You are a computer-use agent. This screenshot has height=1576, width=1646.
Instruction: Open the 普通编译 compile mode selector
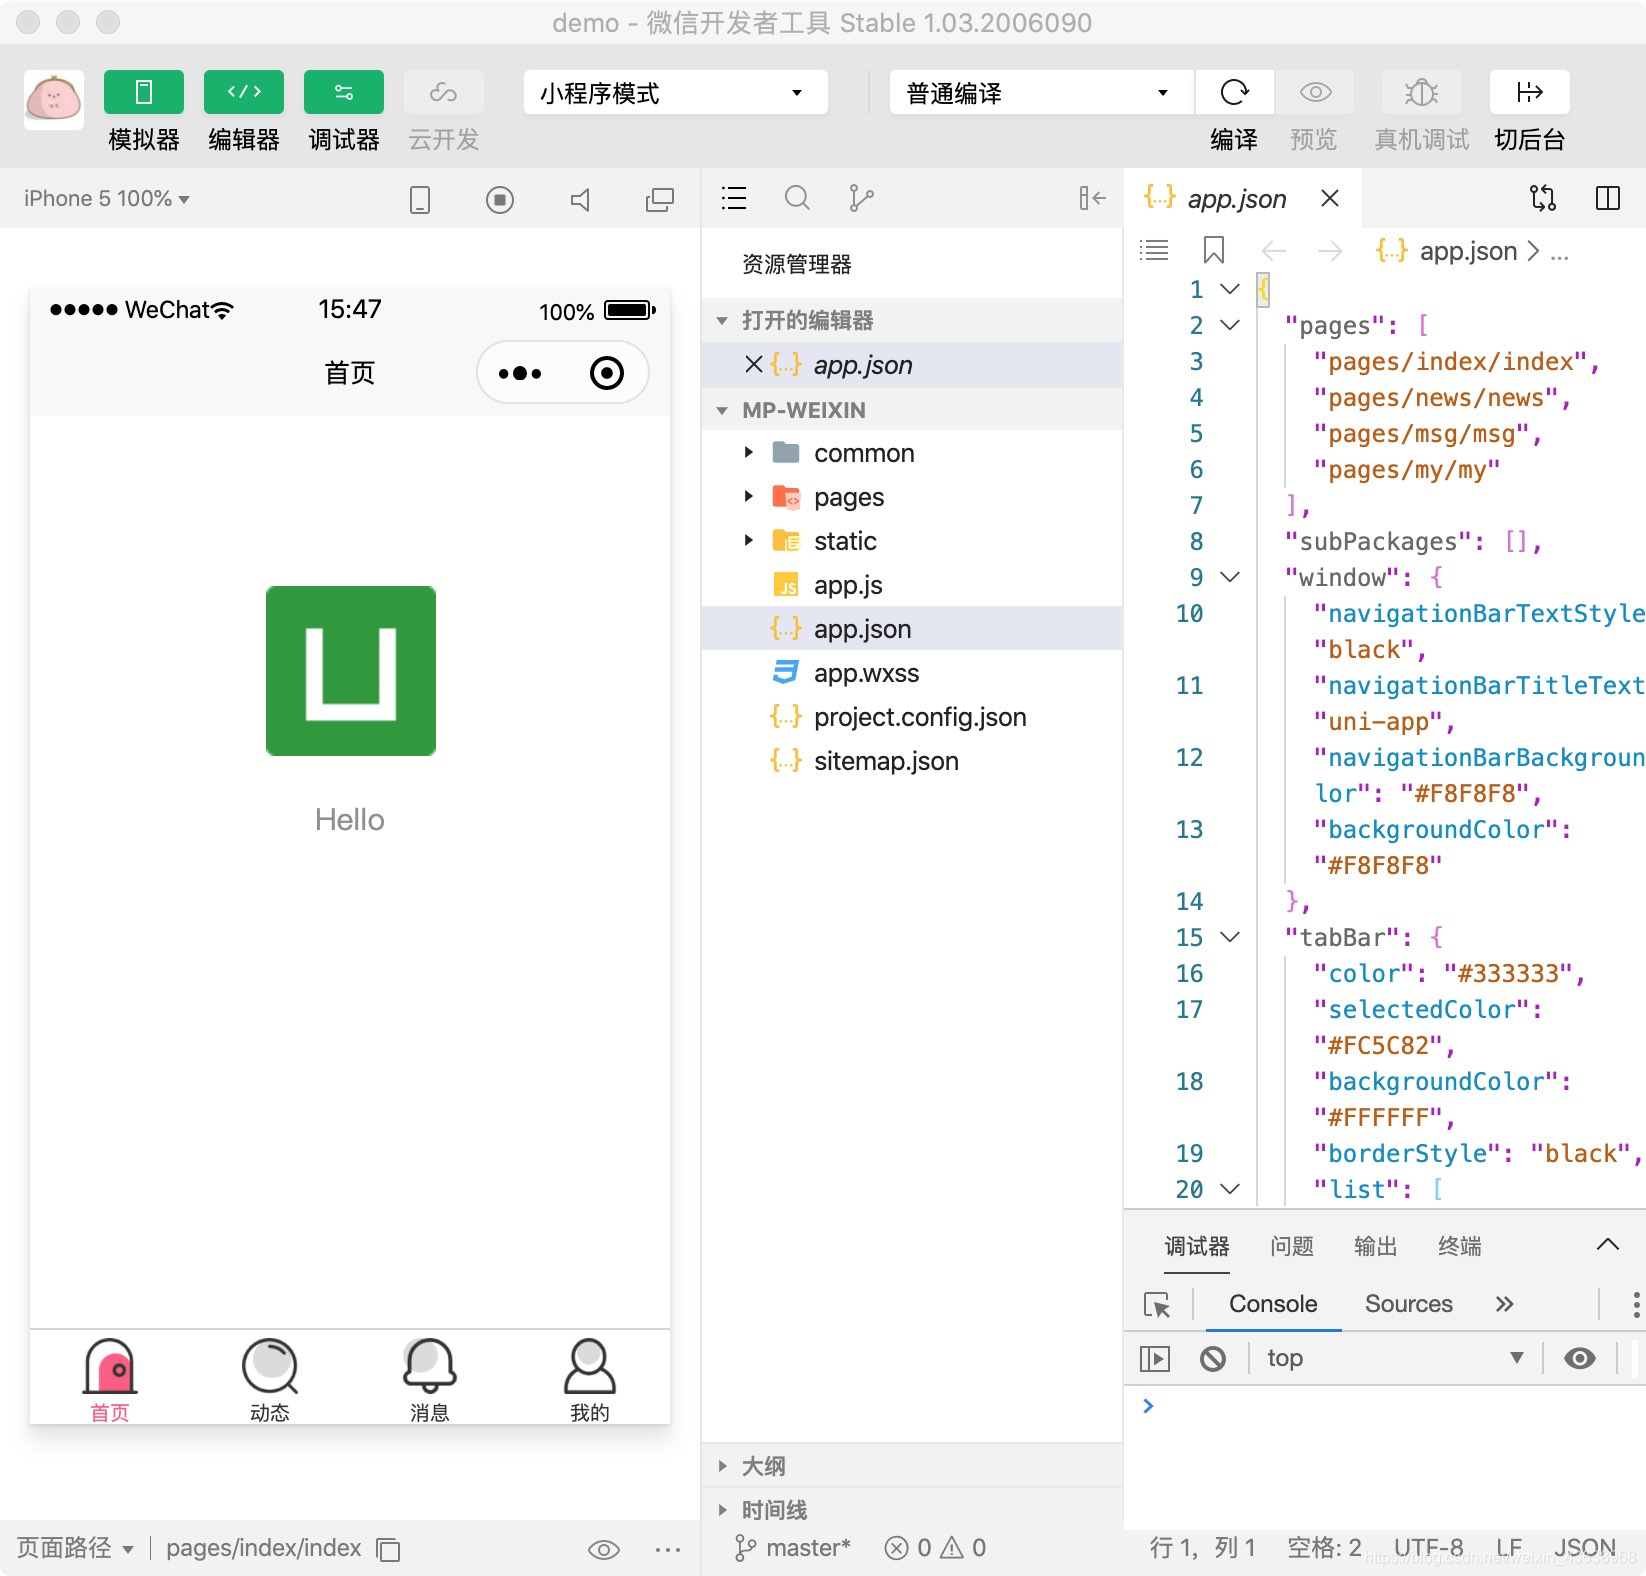pyautogui.click(x=1037, y=92)
